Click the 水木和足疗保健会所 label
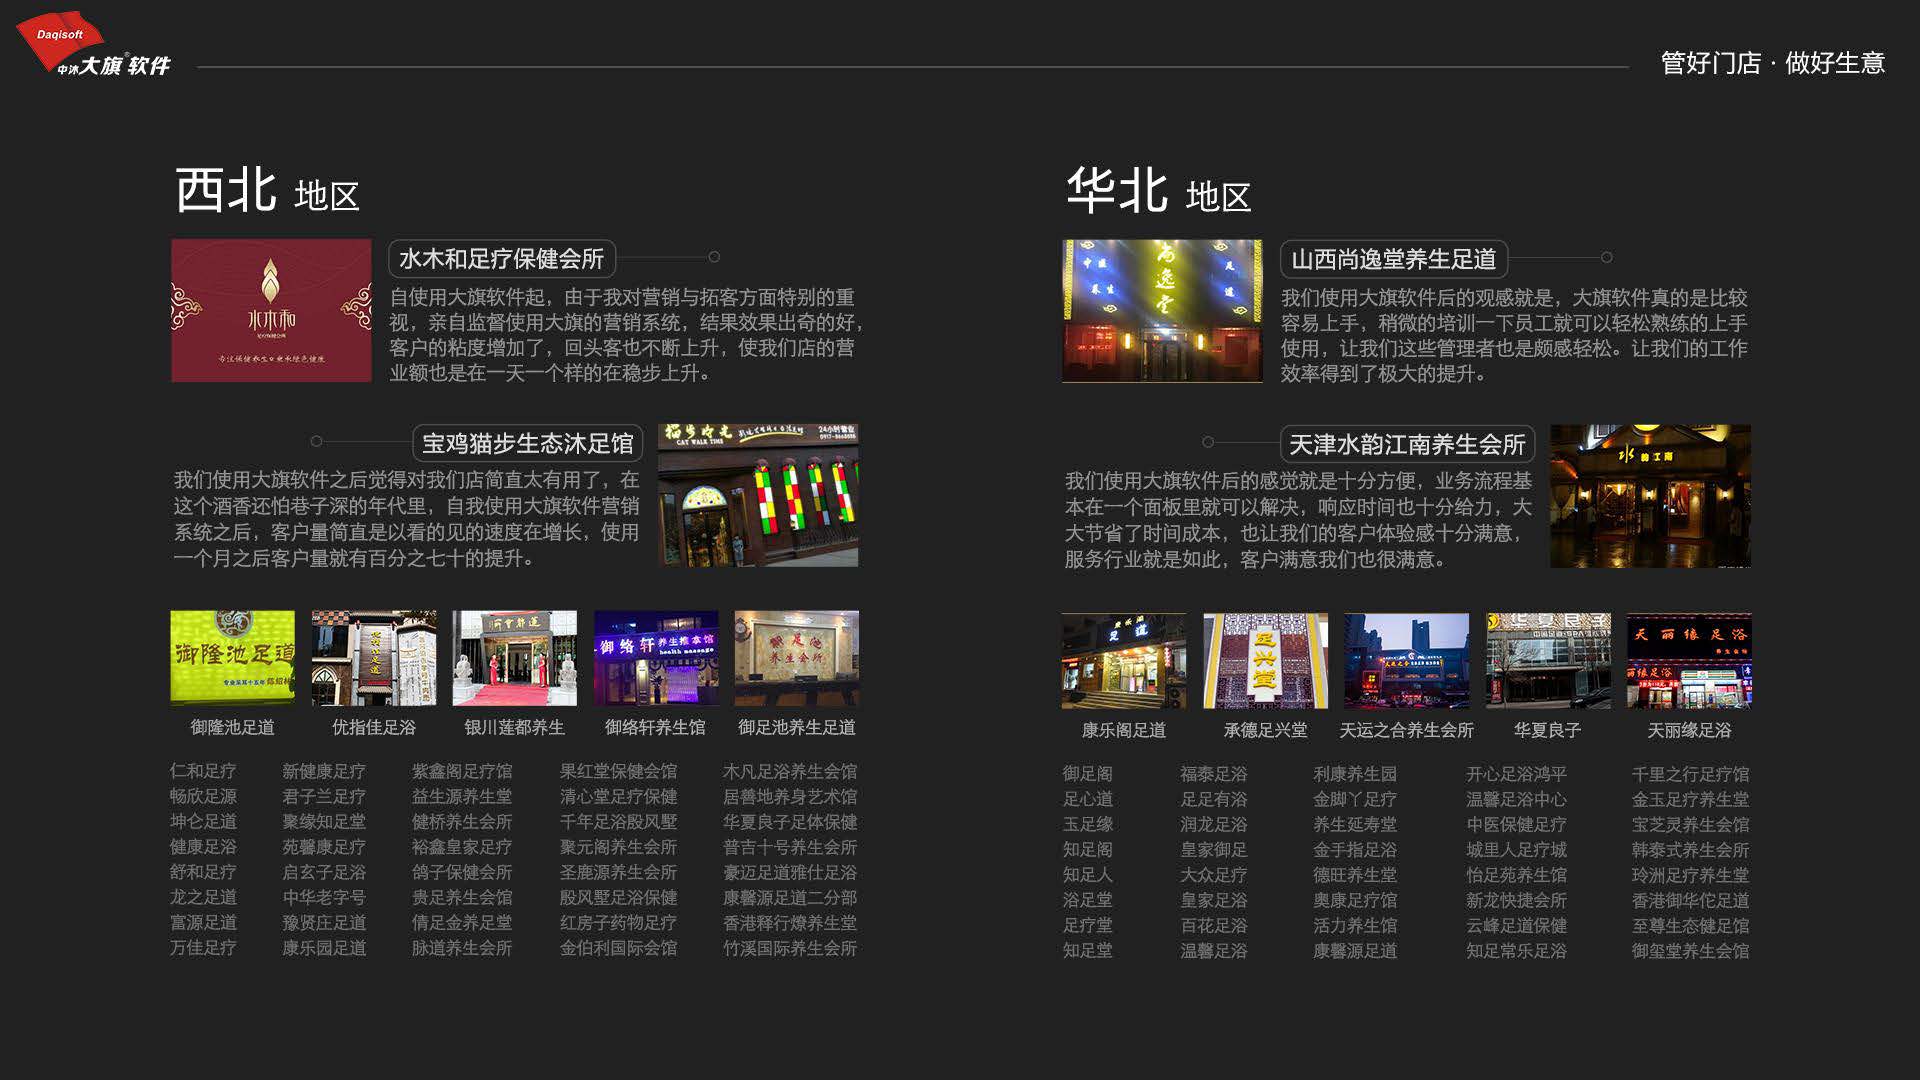The width and height of the screenshot is (1920, 1080). 501,259
